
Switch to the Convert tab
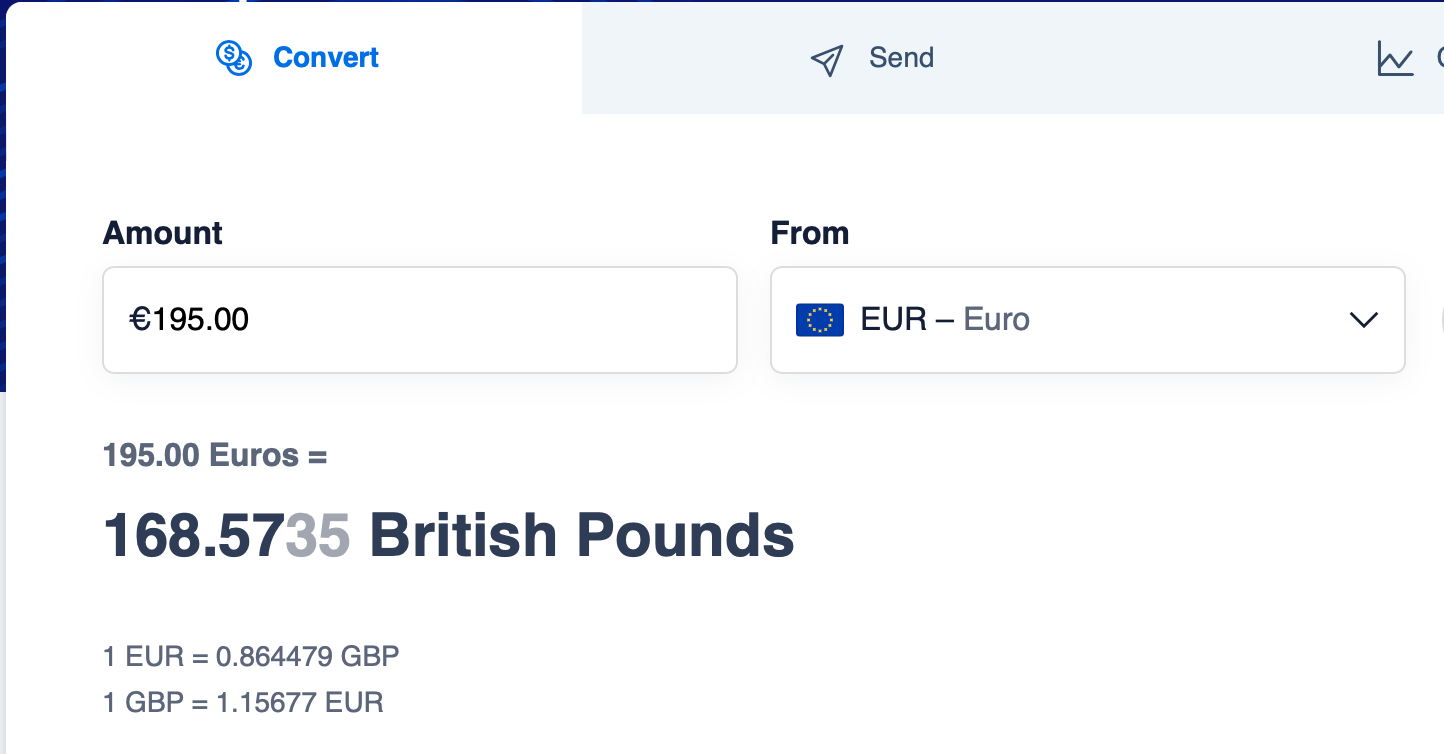[297, 58]
